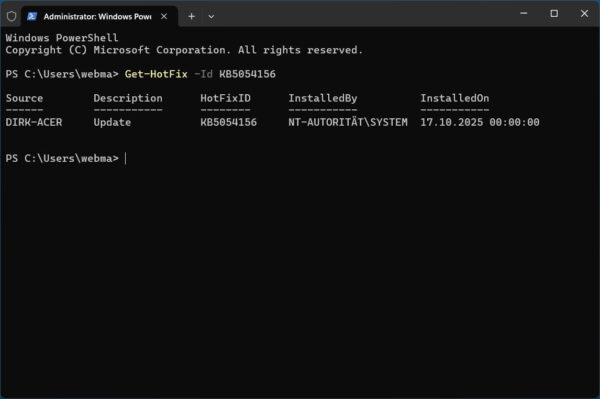Close the terminal window
Viewport: 600px width, 399px height.
584,13
